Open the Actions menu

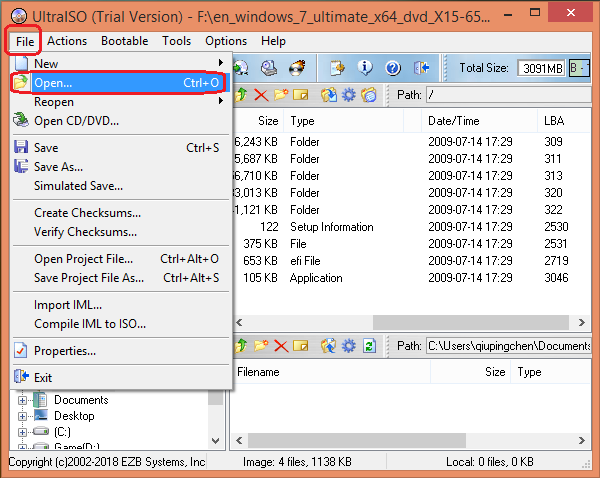[x=67, y=41]
